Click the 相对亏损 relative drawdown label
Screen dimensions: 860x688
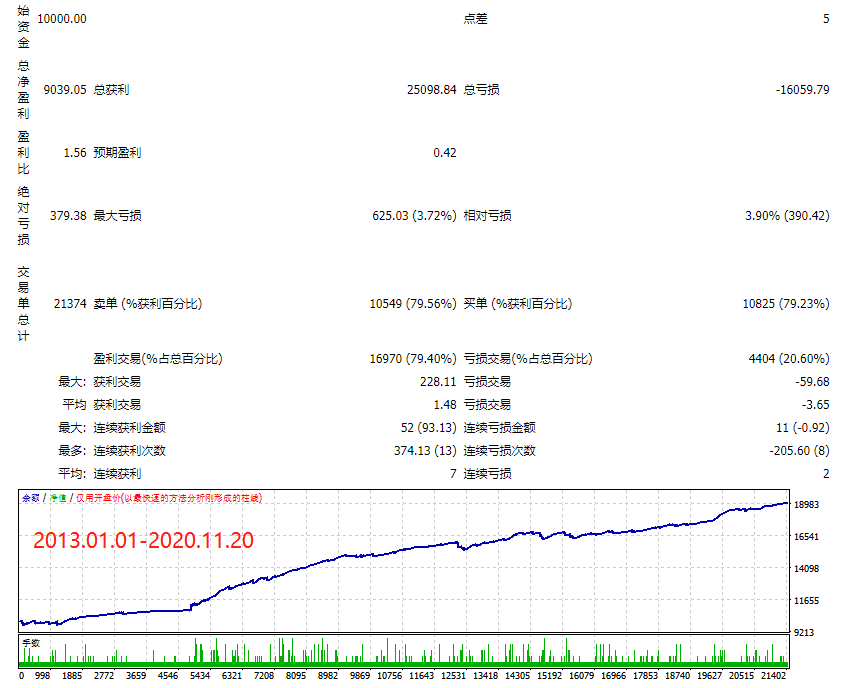[x=488, y=216]
